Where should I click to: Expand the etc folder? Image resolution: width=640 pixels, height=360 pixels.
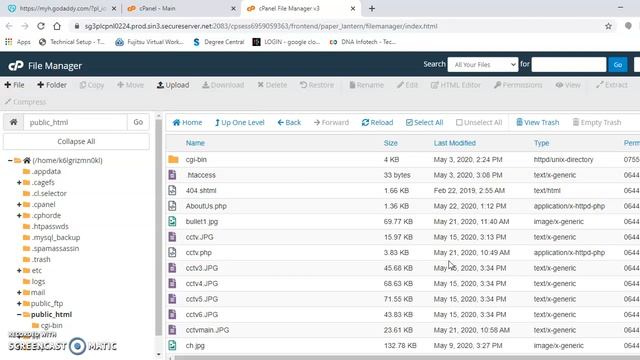[19, 271]
